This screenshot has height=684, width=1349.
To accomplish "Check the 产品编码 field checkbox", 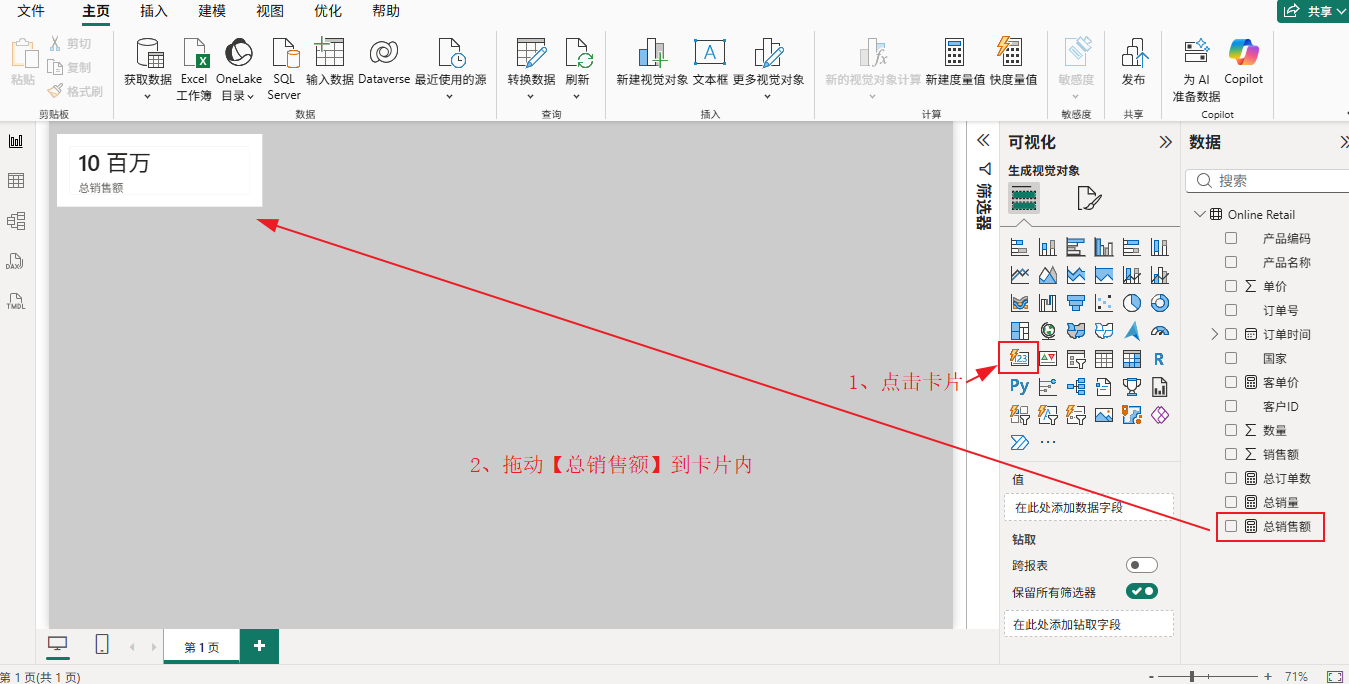I will click(x=1231, y=238).
